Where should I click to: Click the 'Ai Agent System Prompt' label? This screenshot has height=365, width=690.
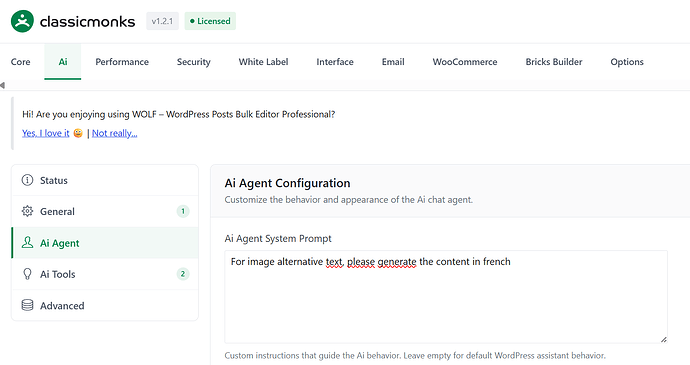278,239
